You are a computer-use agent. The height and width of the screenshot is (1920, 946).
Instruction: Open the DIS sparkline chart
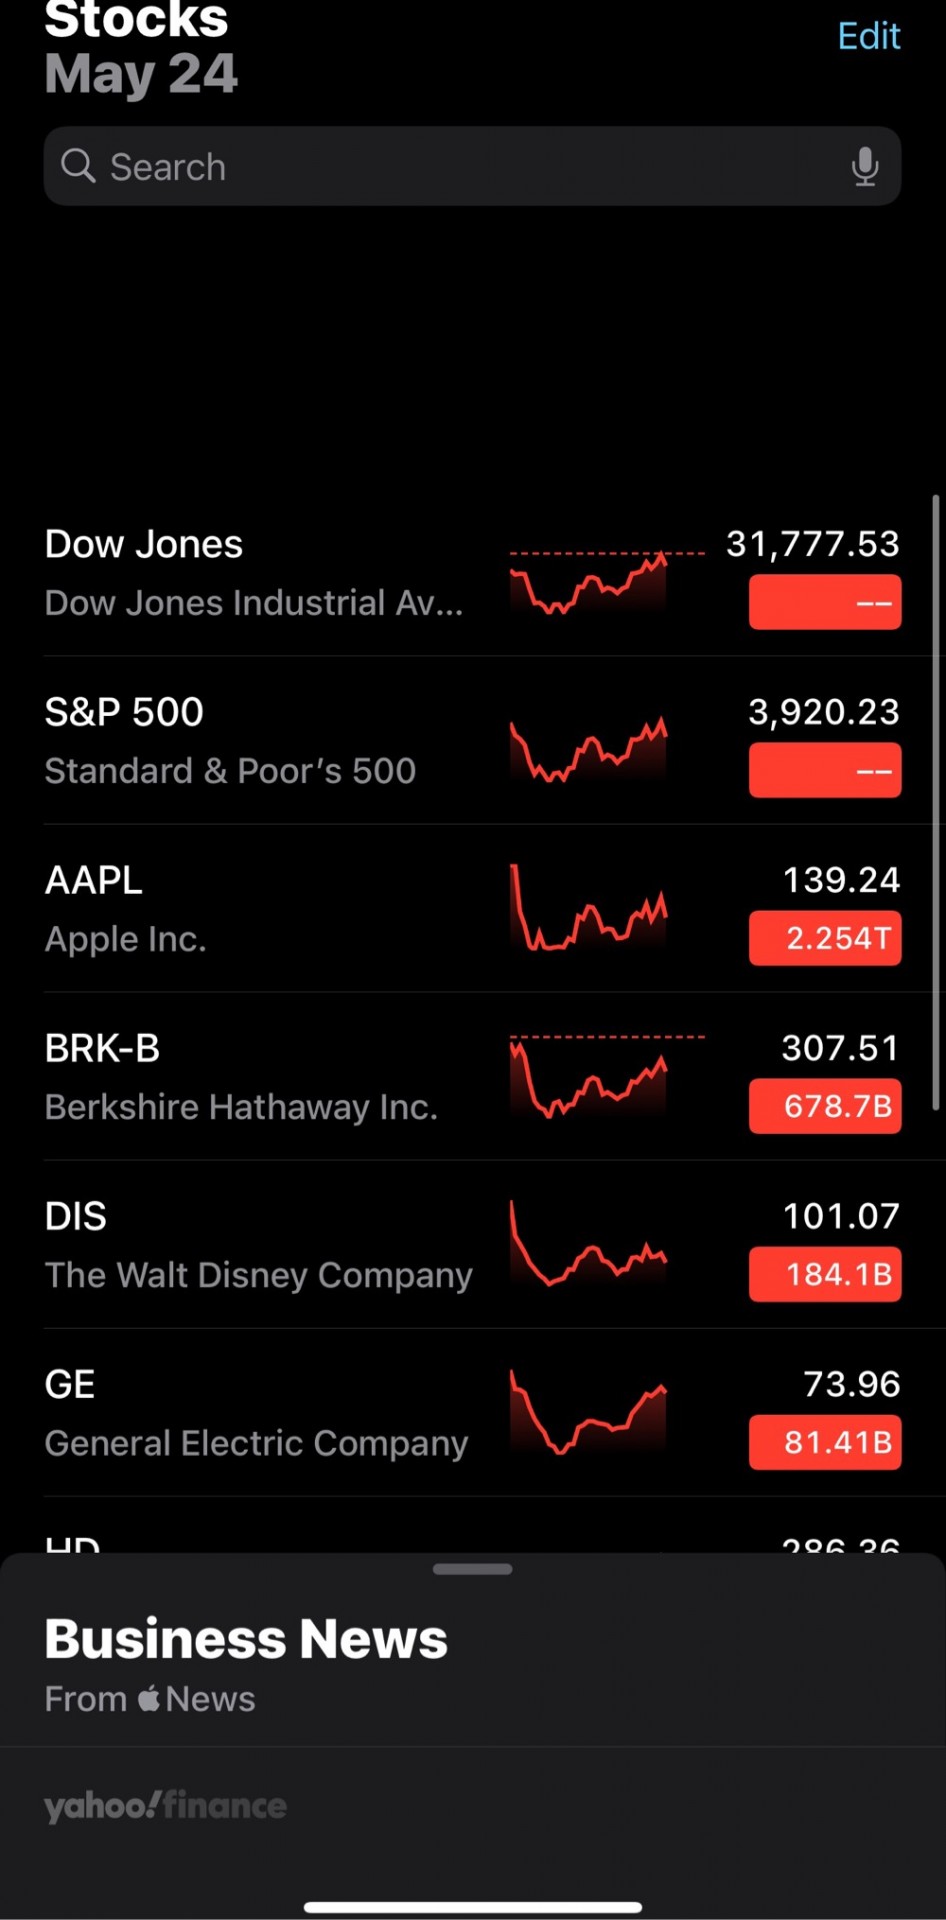588,1244
